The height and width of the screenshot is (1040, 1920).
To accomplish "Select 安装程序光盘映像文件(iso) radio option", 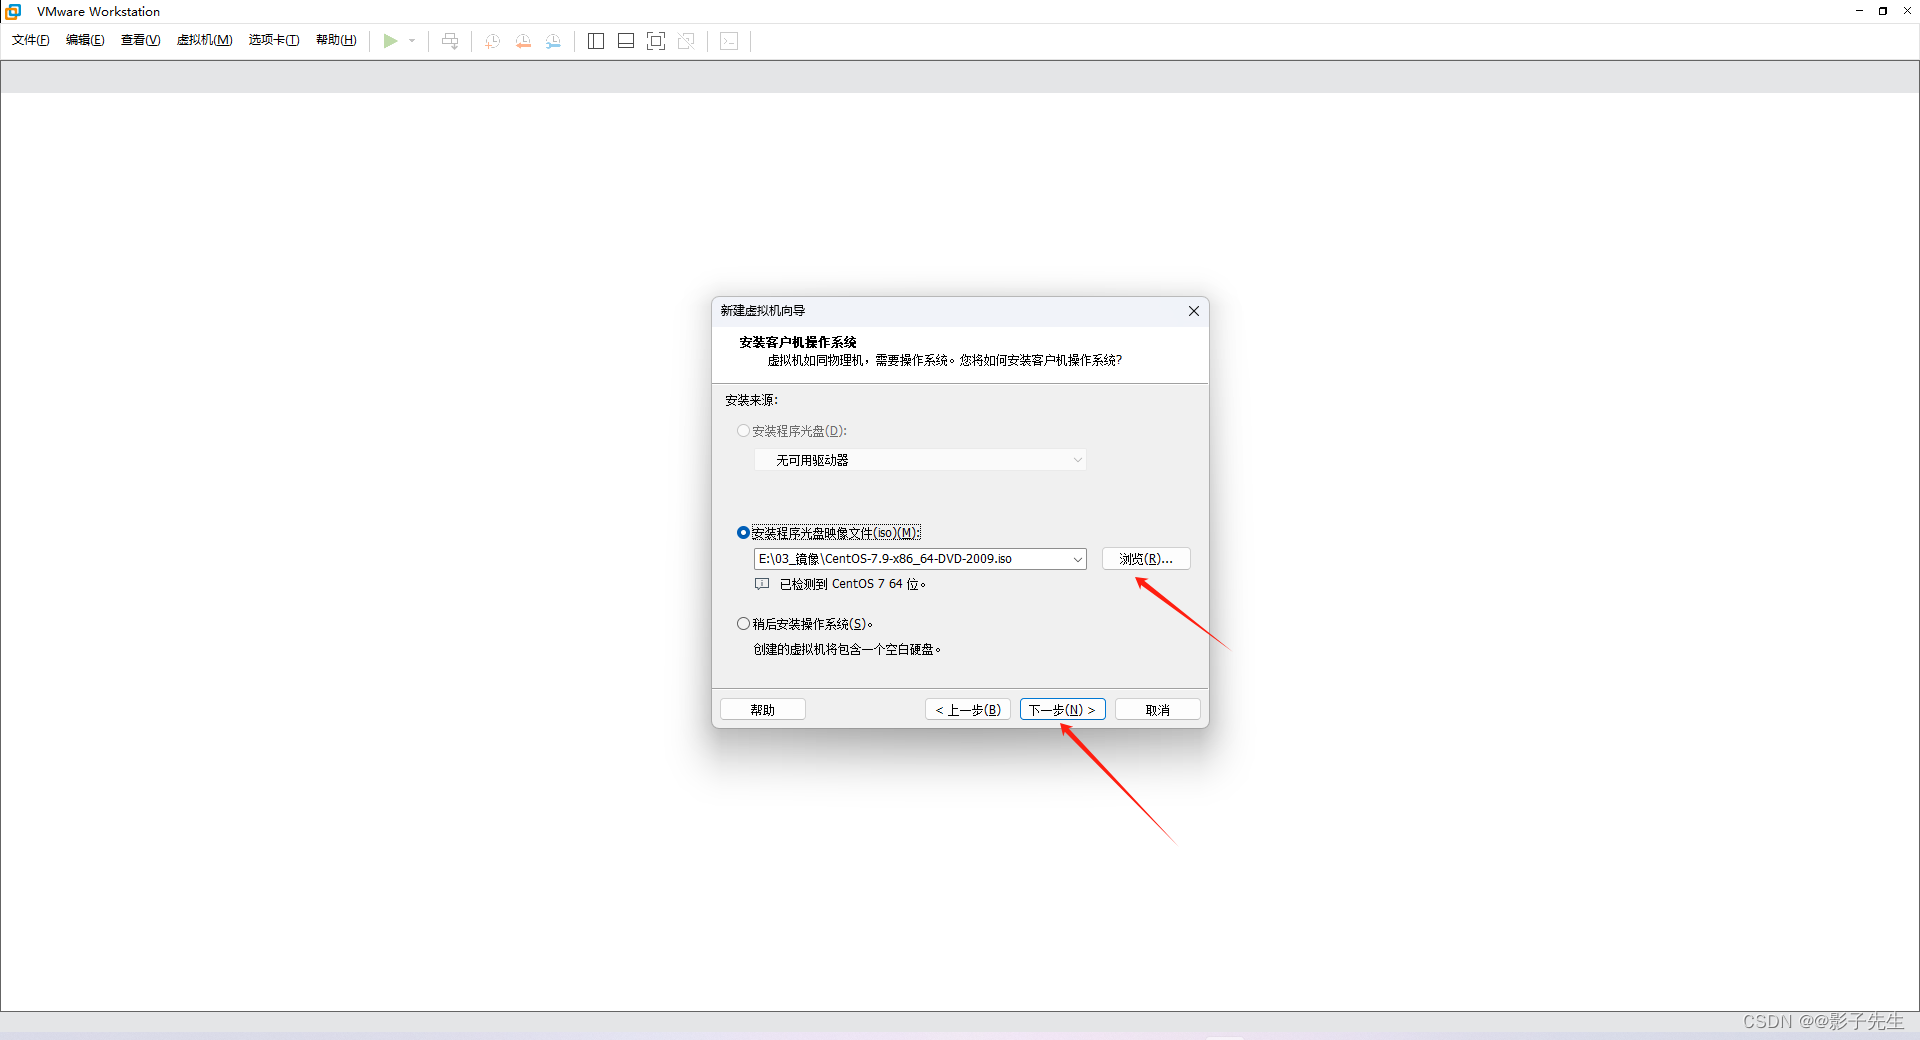I will click(743, 533).
